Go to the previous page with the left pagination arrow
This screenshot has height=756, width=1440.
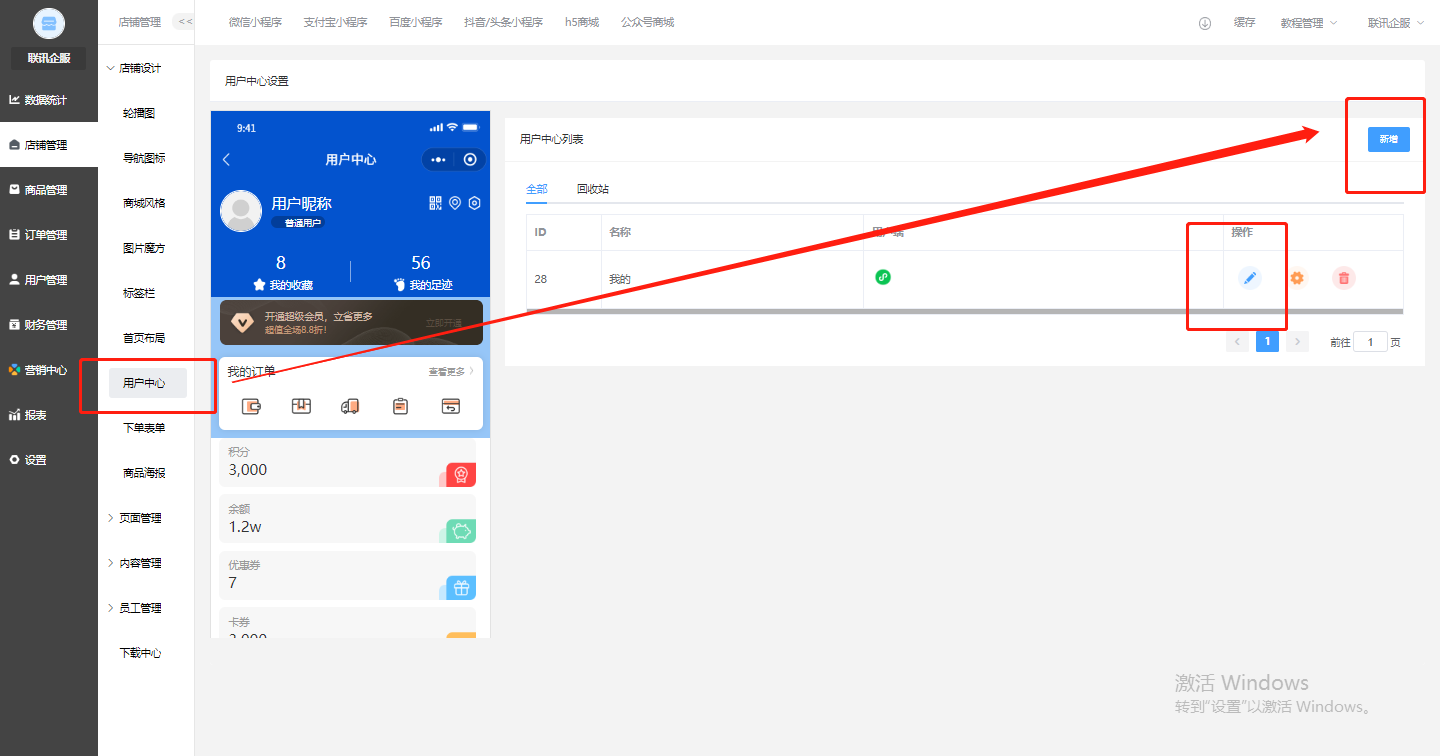tap(1237, 342)
